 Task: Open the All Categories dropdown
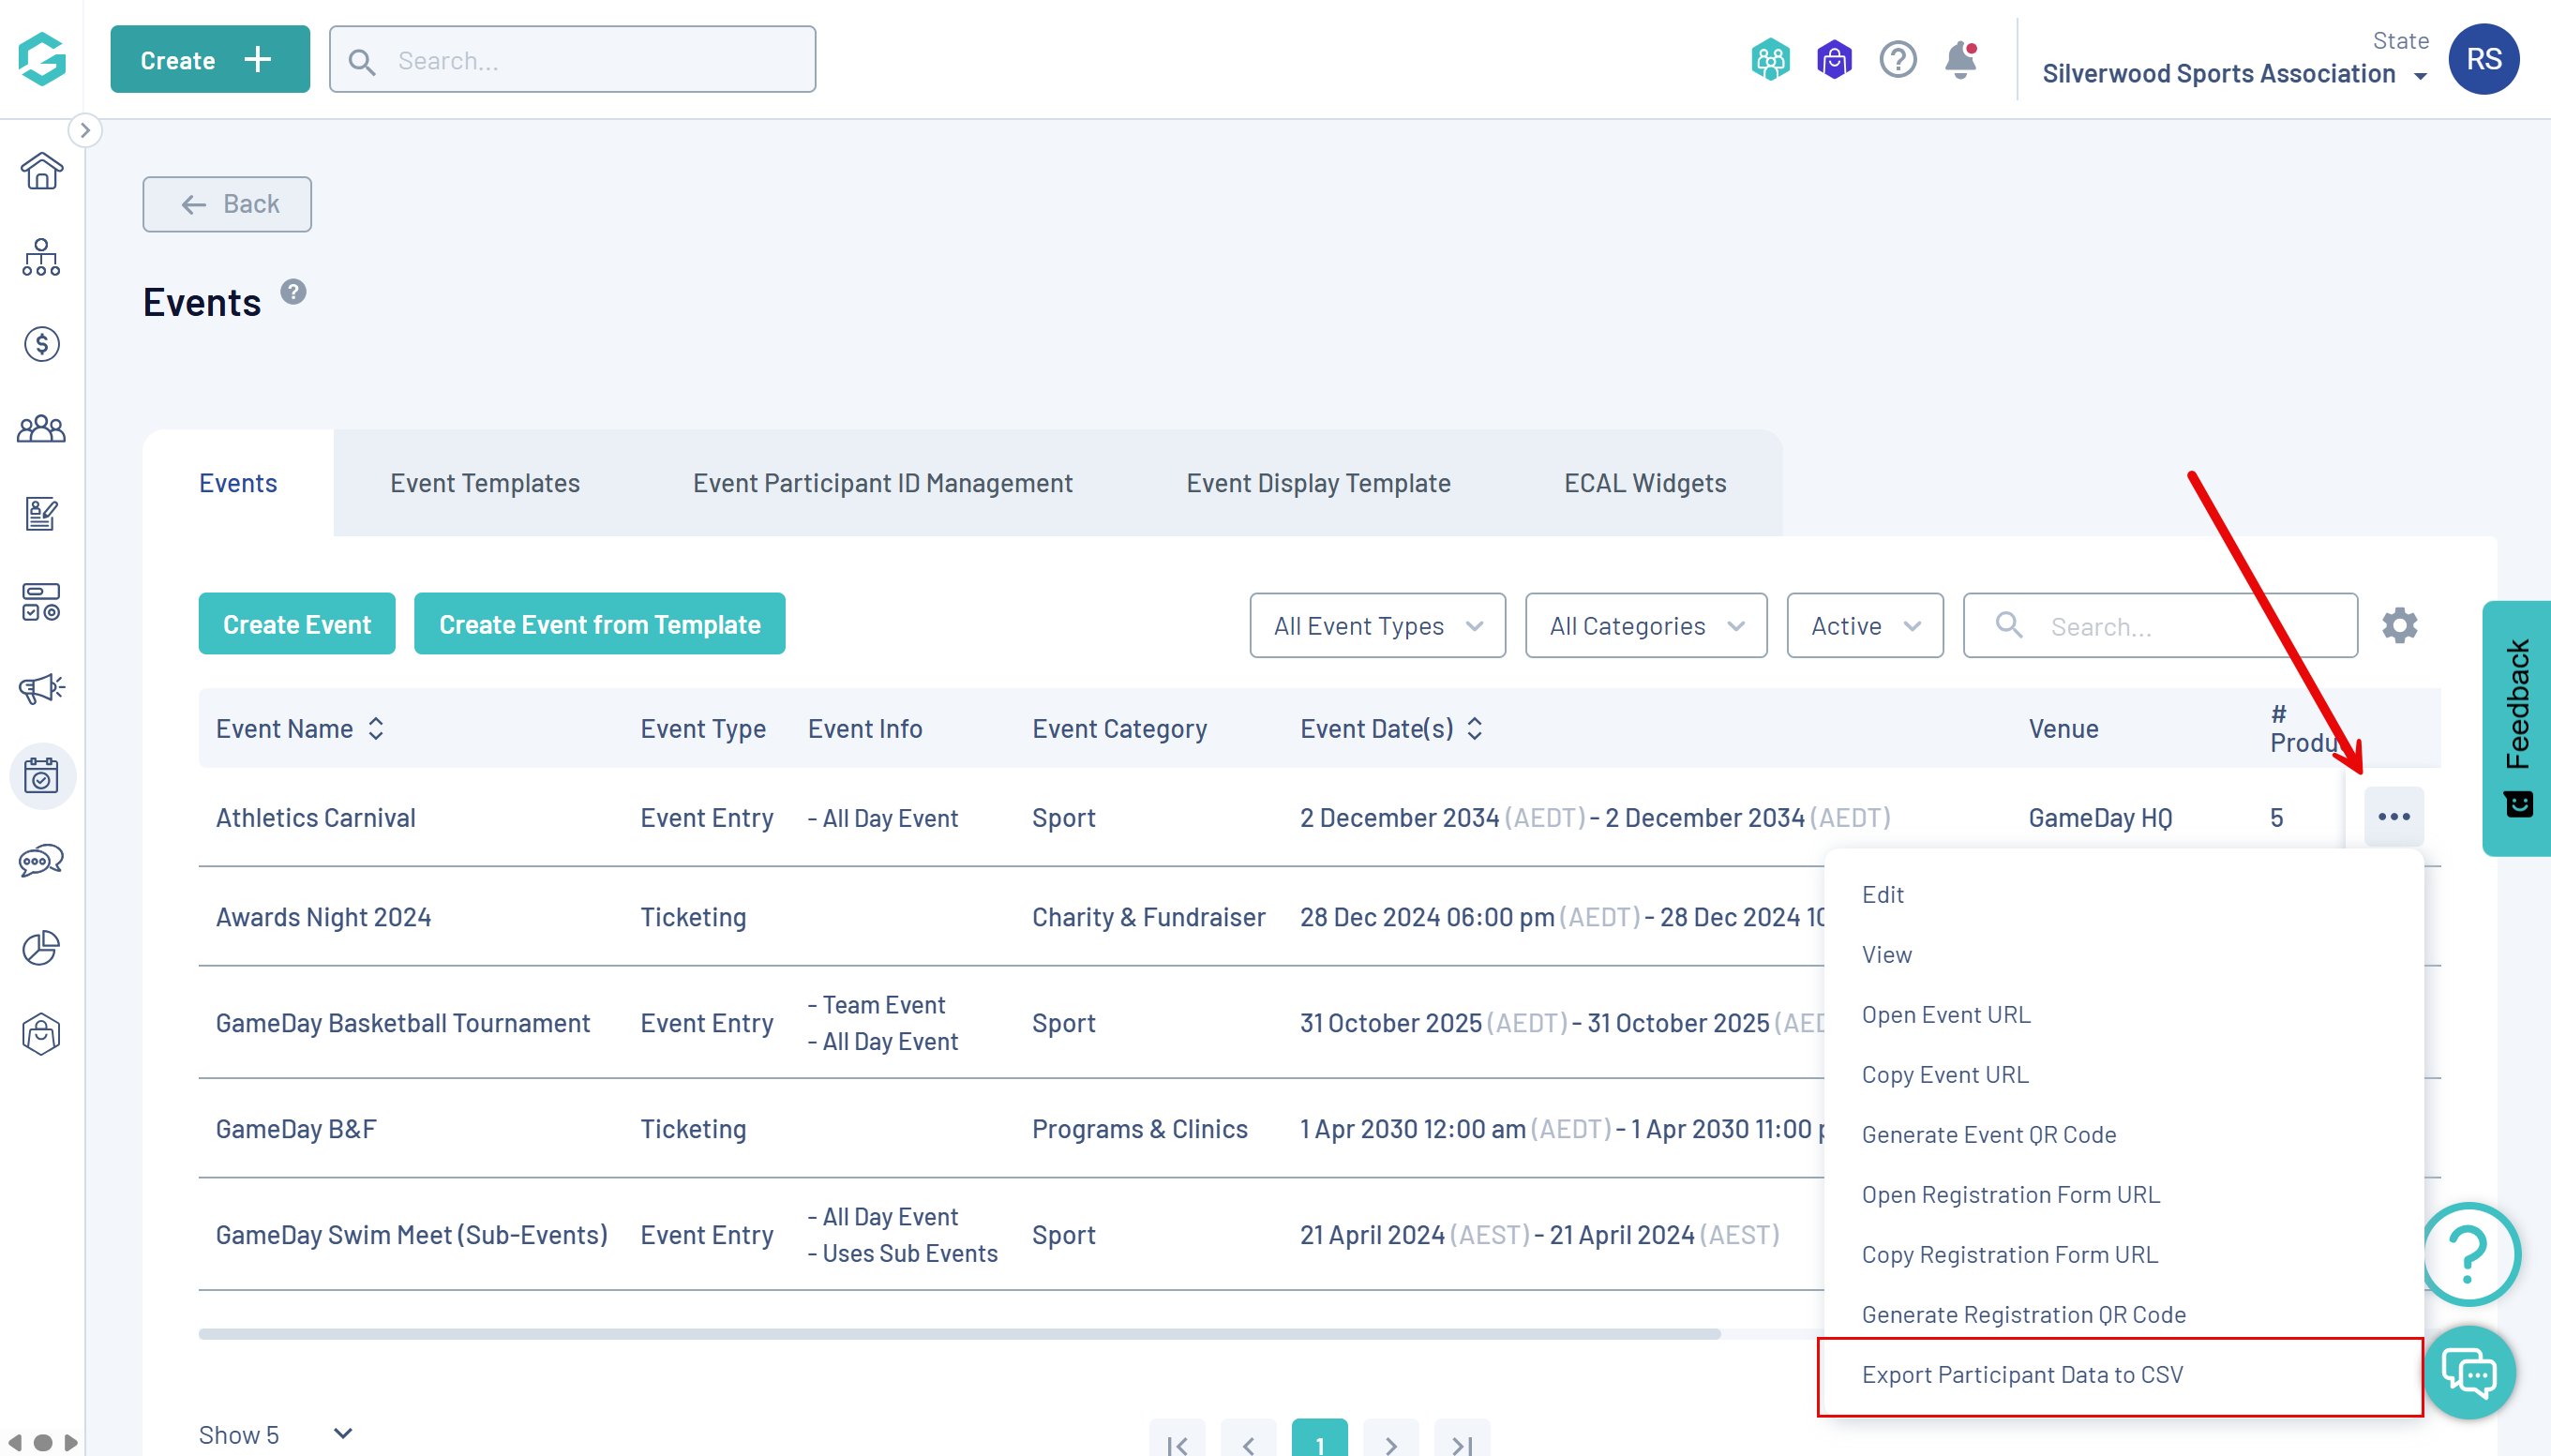point(1645,626)
